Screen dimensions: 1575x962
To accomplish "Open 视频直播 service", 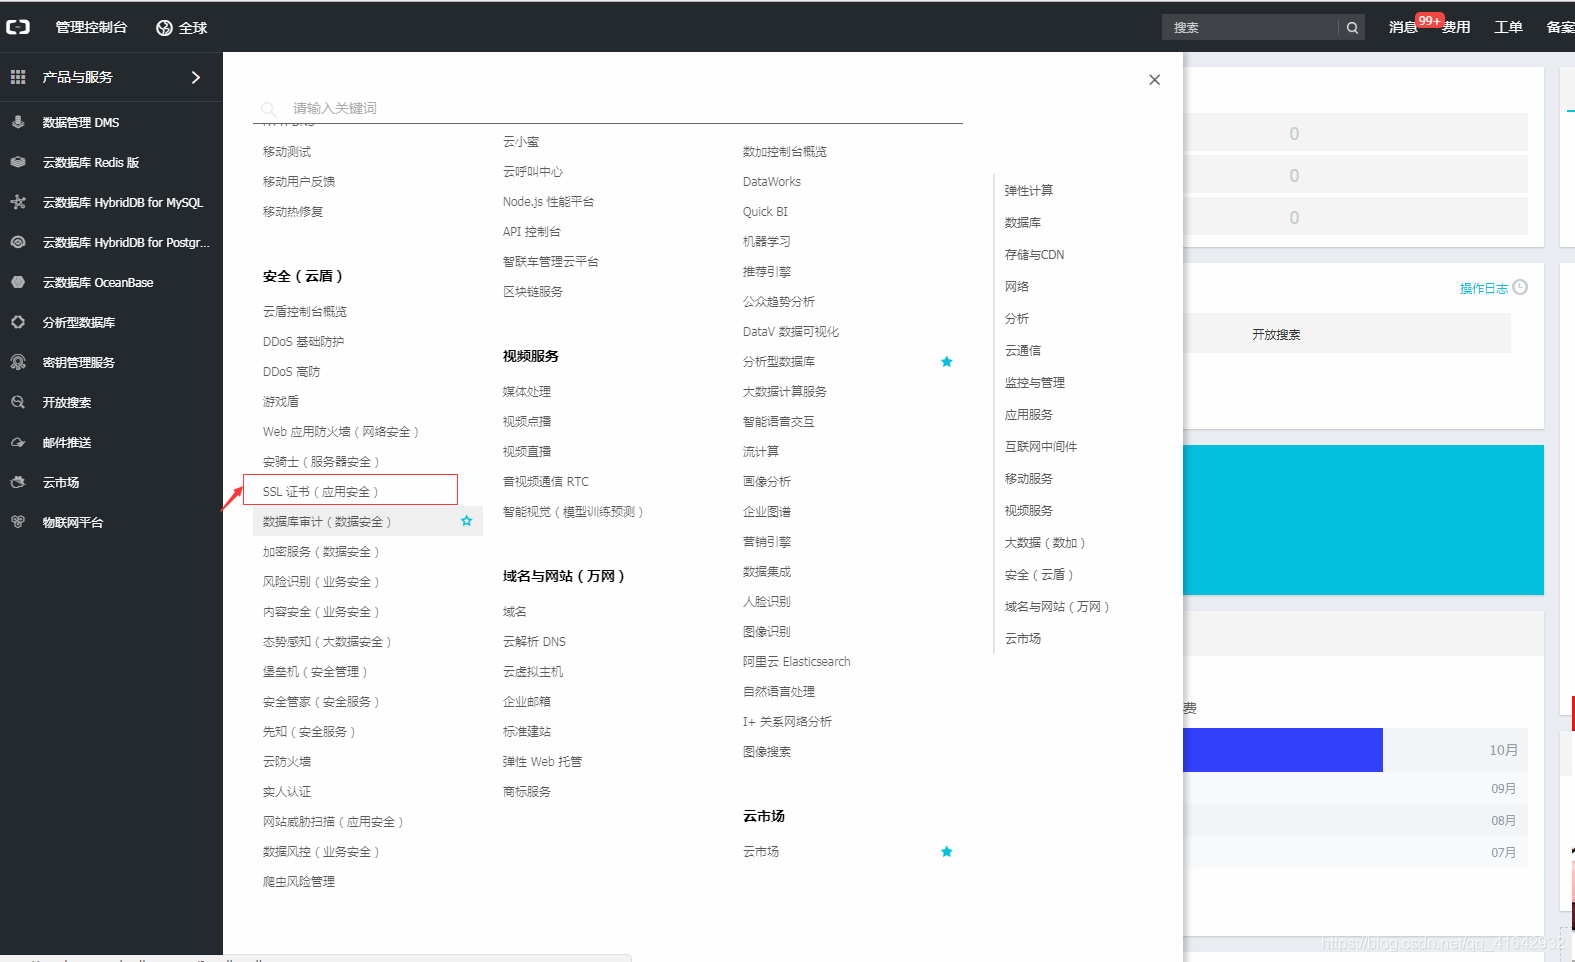I will [x=526, y=451].
